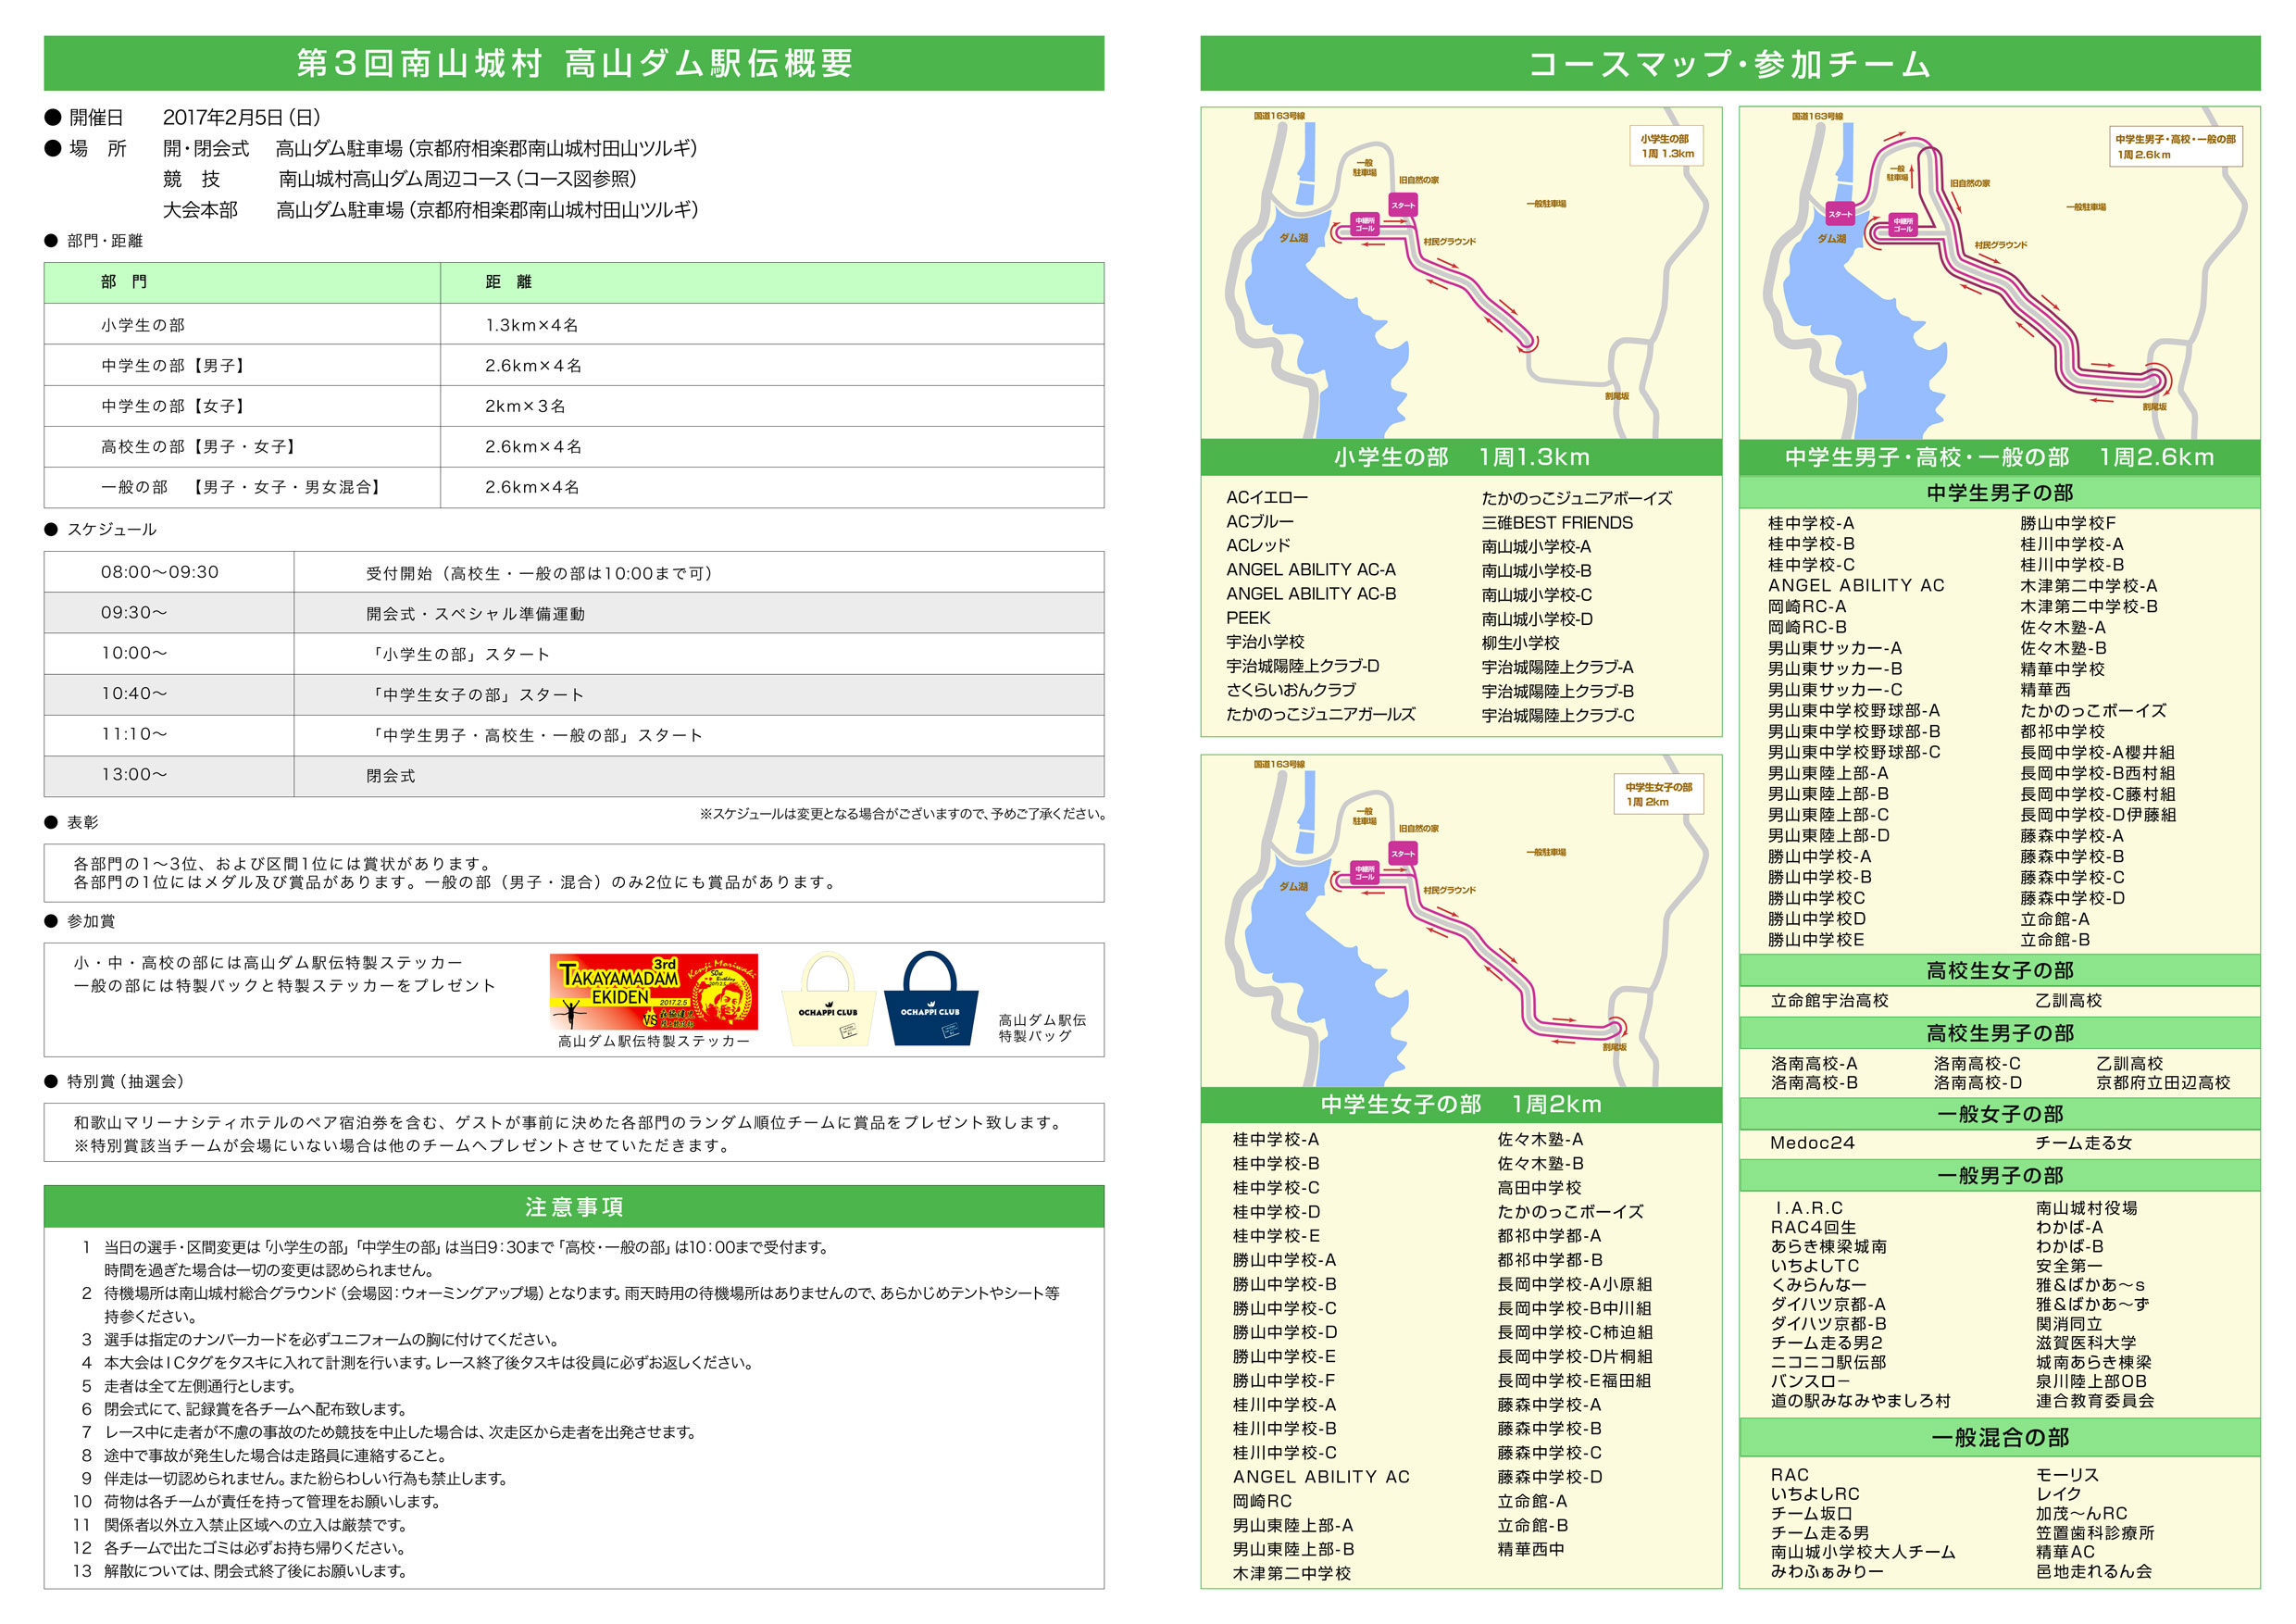Click the relay/goal marker on elementary course map
Screen dimensions: 2296x1624
(1364, 224)
